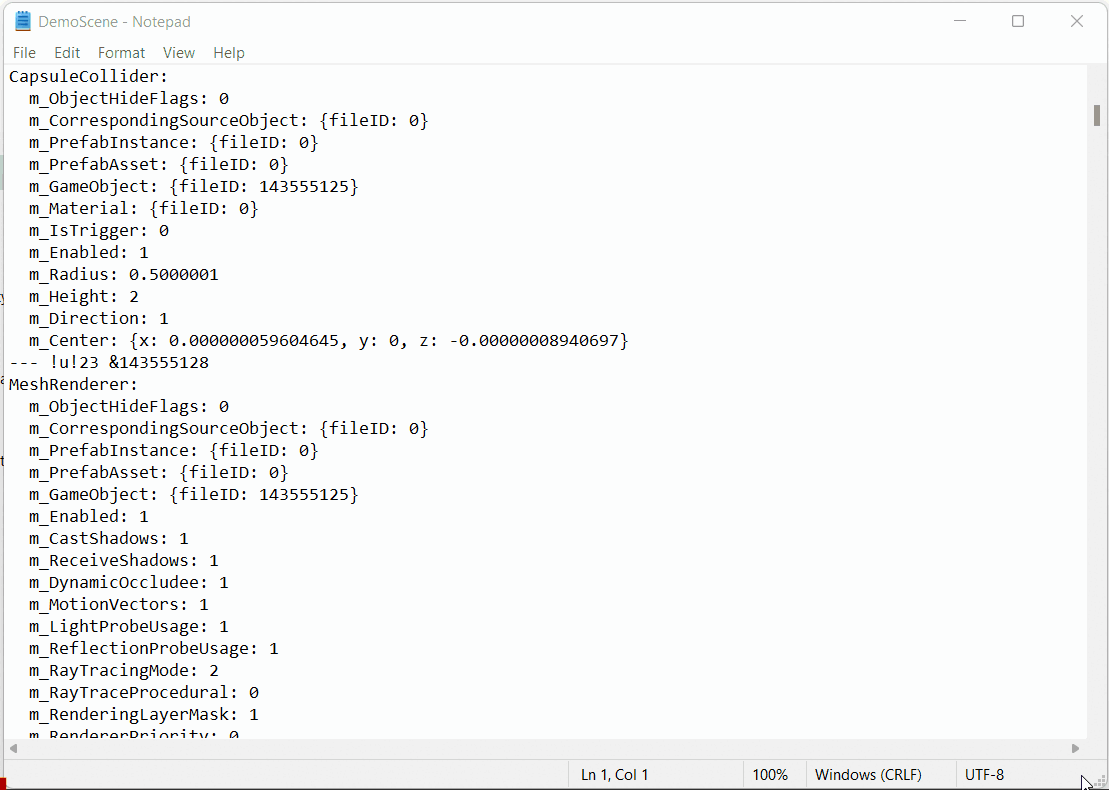Click the 'Windows (CRLF)' status entry

(868, 774)
